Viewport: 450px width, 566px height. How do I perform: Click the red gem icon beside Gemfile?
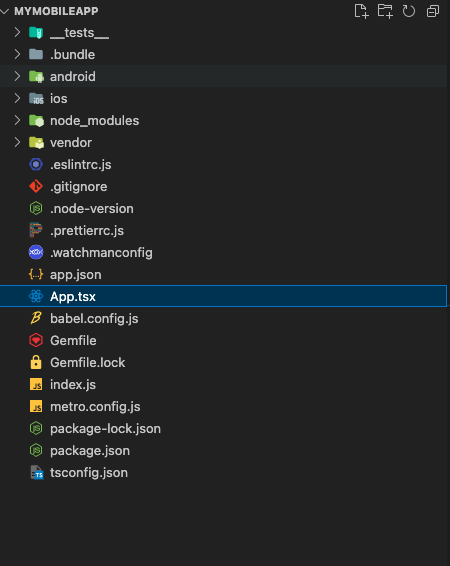pos(36,340)
